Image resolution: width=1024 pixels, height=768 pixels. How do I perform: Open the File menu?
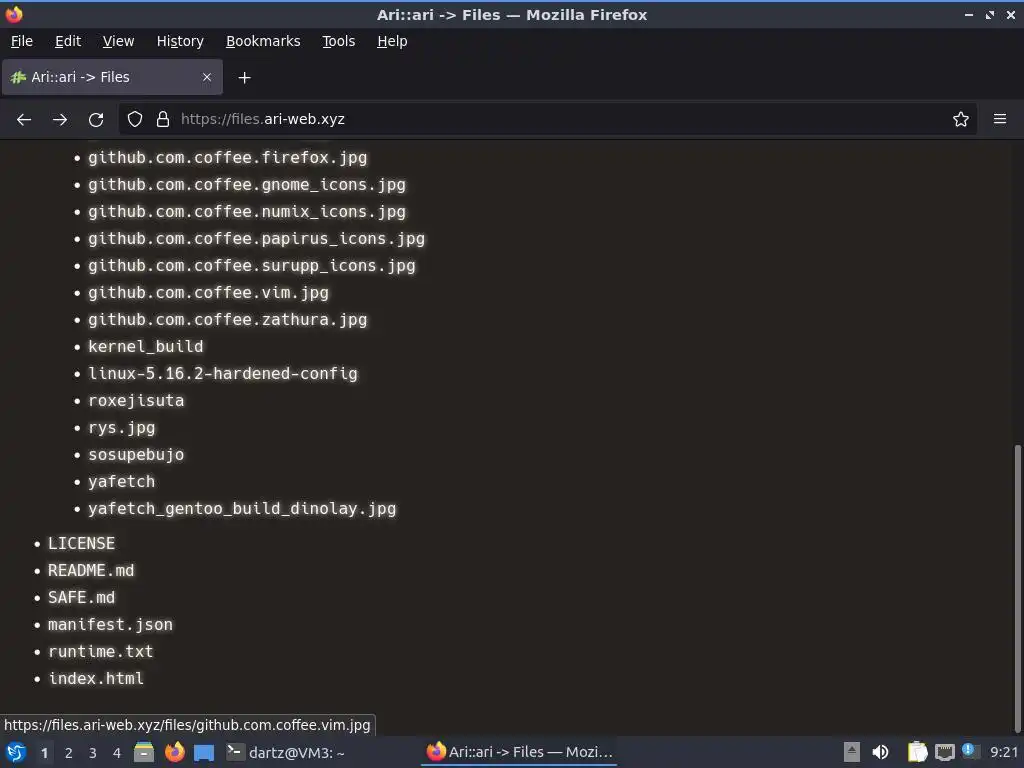point(22,41)
